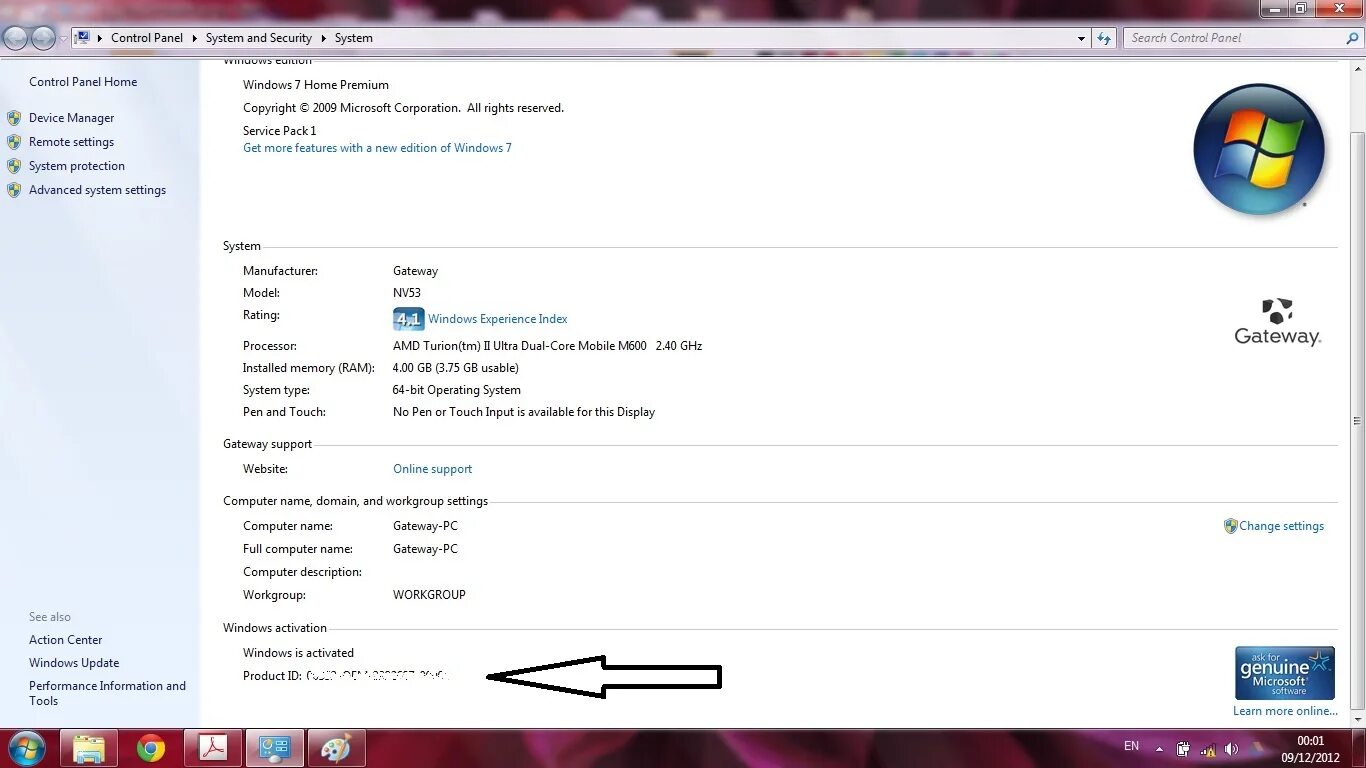The width and height of the screenshot is (1366, 768).
Task: Open Learn more online link
Action: 1285,711
